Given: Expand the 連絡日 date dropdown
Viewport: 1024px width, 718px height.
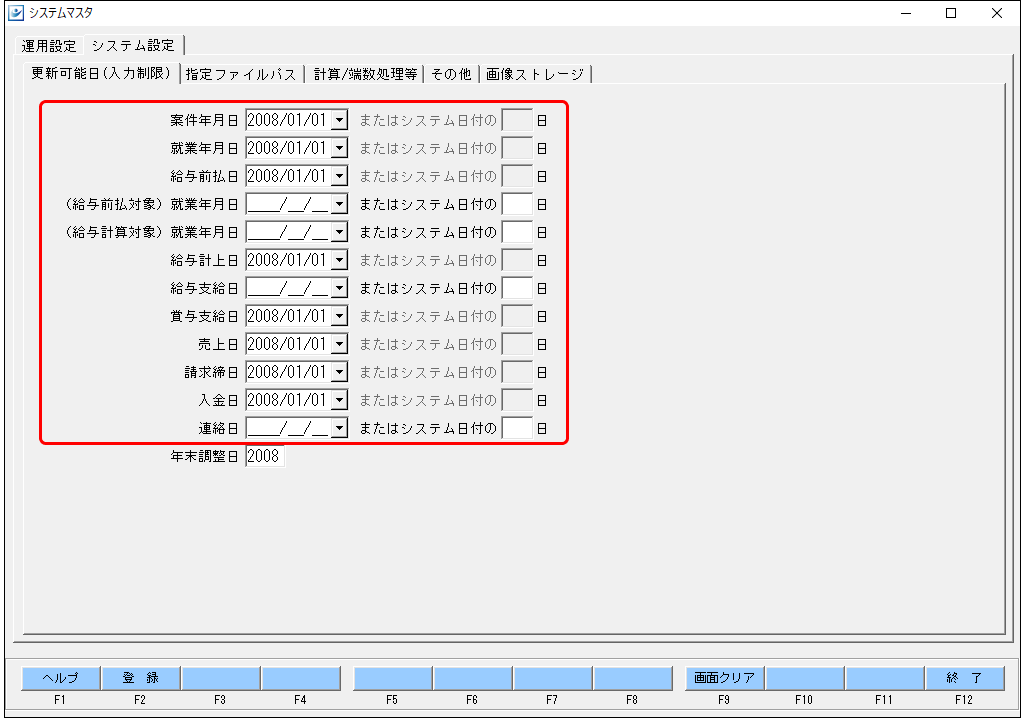Looking at the screenshot, I should tap(340, 428).
